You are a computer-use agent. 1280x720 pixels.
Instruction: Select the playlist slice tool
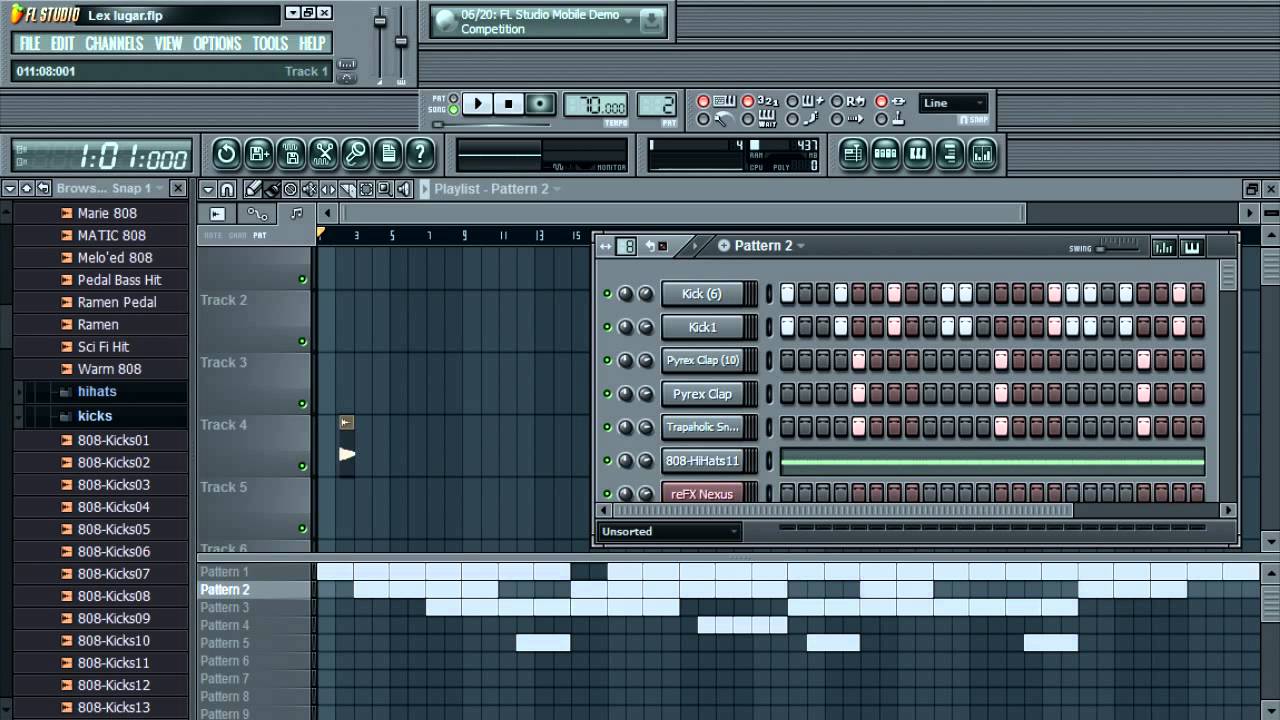(x=347, y=188)
